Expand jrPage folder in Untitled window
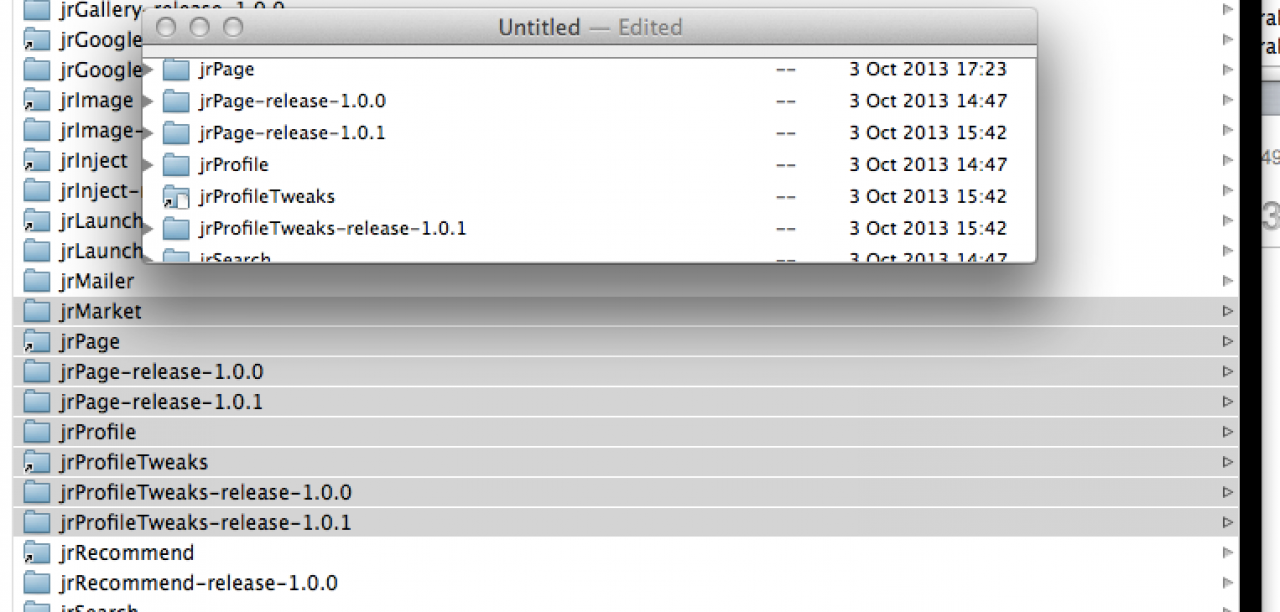Image resolution: width=1280 pixels, height=612 pixels. [148, 70]
